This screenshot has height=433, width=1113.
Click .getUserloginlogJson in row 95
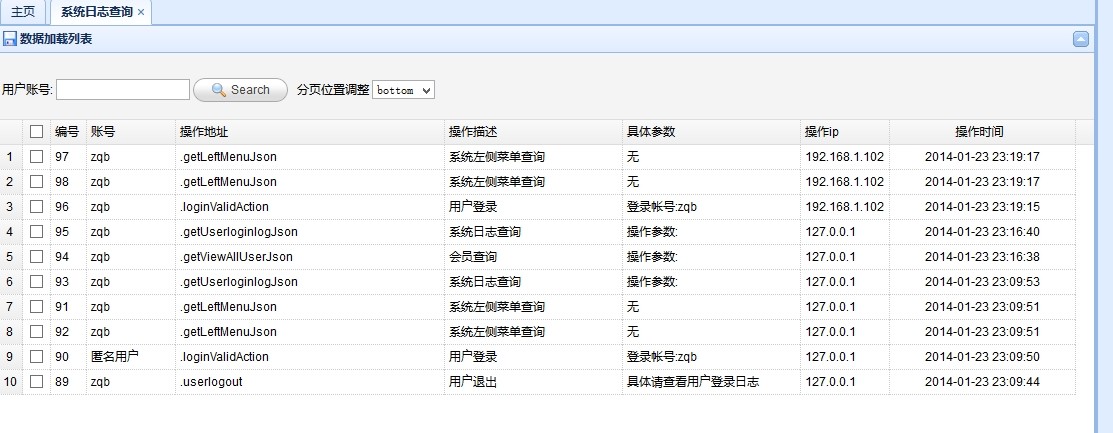[238, 231]
